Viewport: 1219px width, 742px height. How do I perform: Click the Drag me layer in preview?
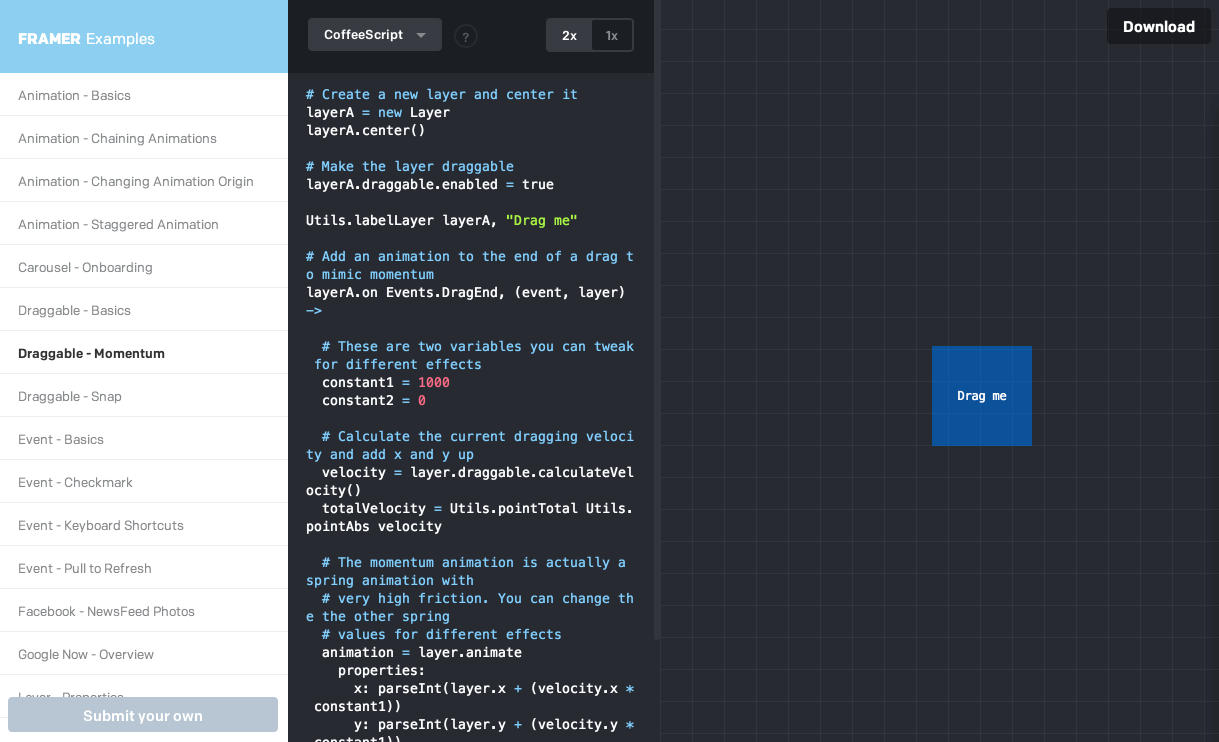tap(981, 396)
